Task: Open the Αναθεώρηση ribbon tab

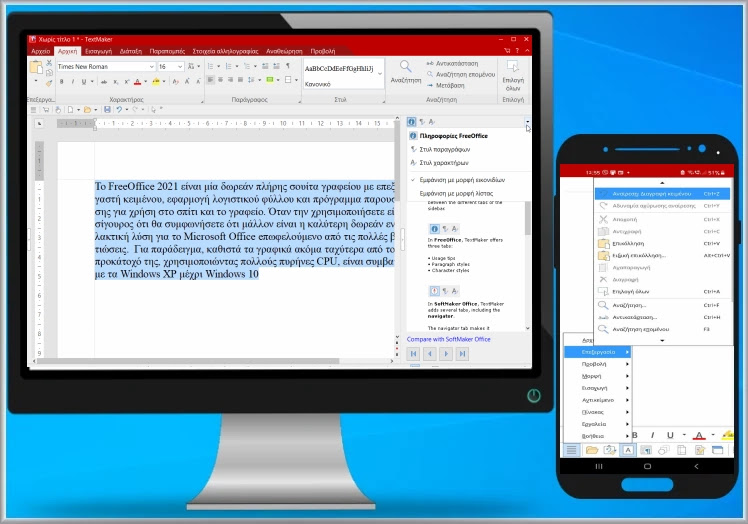Action: [284, 52]
